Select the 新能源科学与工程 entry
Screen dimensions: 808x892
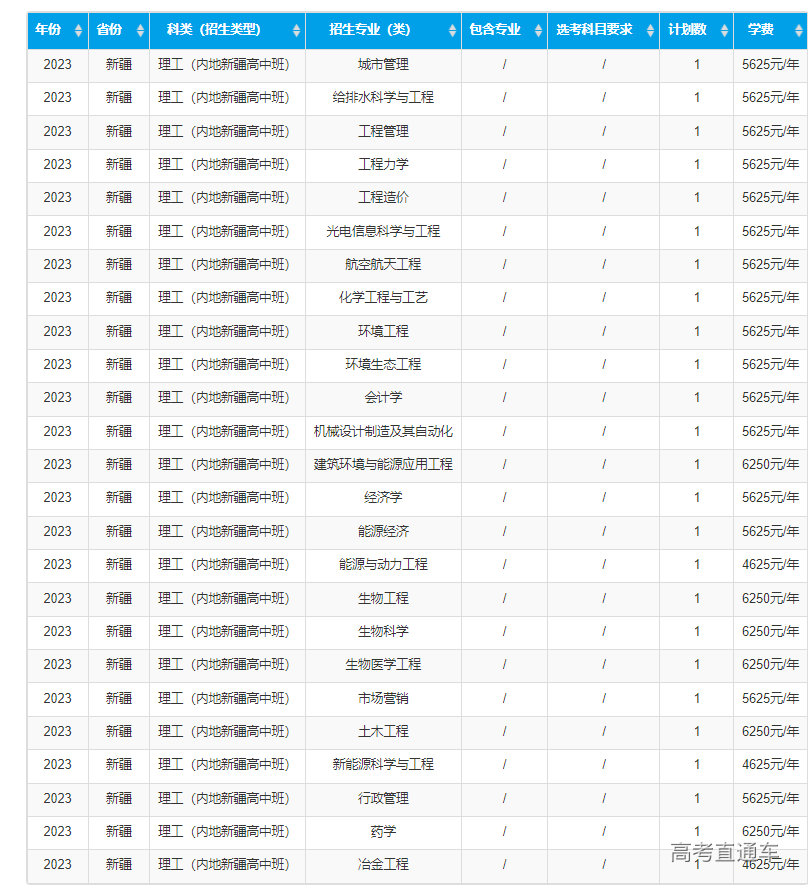pos(383,764)
